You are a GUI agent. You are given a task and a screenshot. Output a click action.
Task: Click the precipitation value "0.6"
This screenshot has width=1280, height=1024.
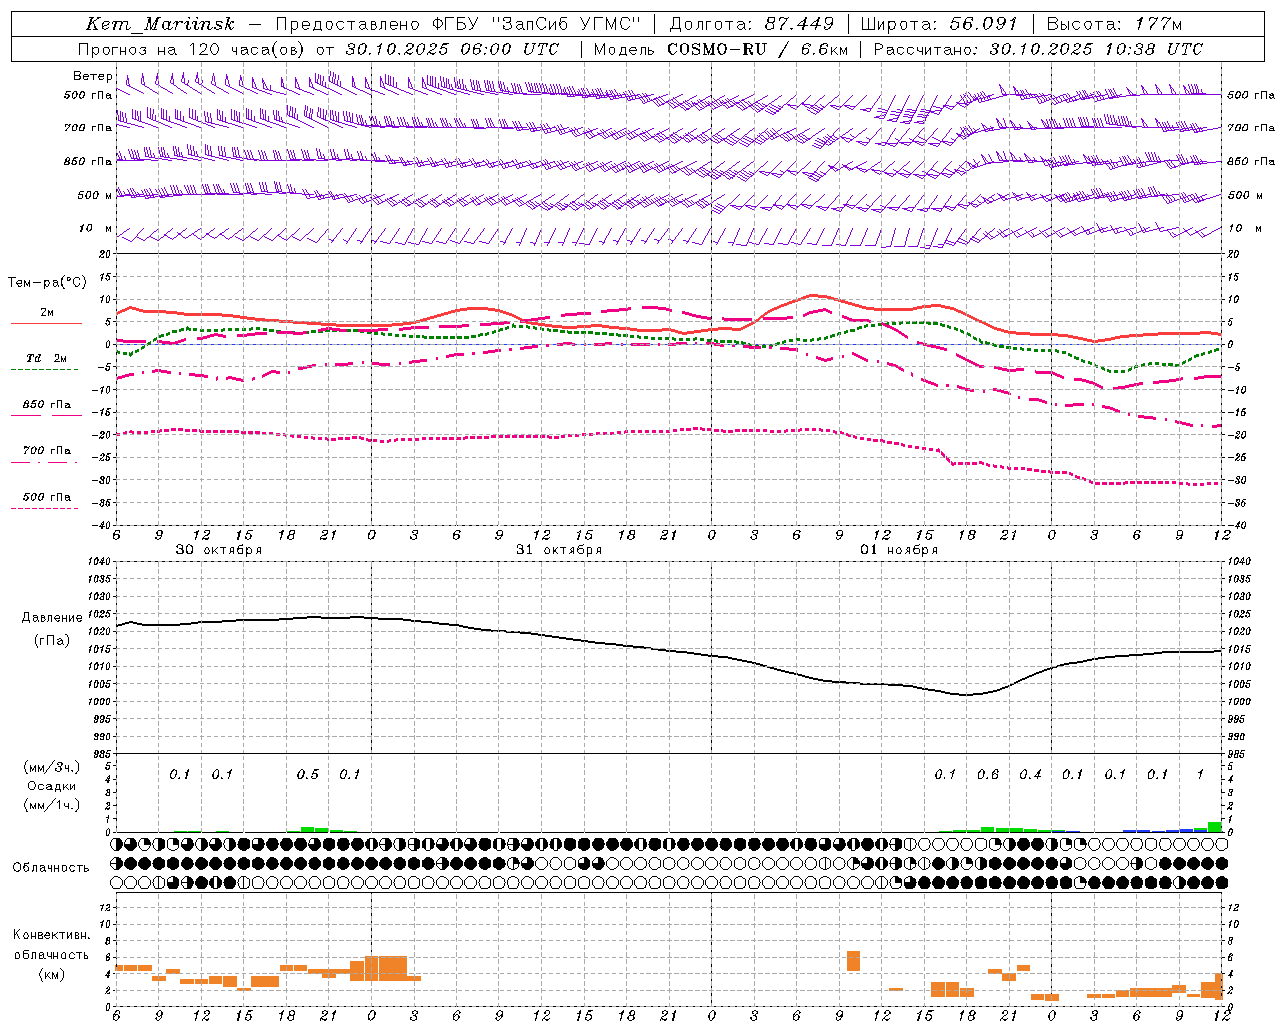988,775
